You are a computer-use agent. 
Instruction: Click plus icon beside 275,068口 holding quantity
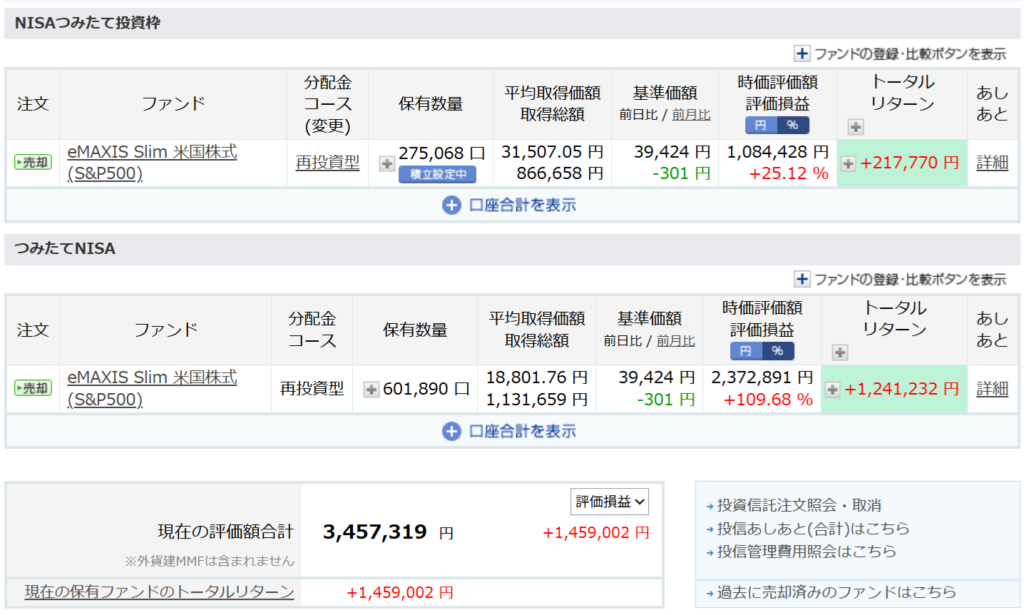click(x=386, y=163)
